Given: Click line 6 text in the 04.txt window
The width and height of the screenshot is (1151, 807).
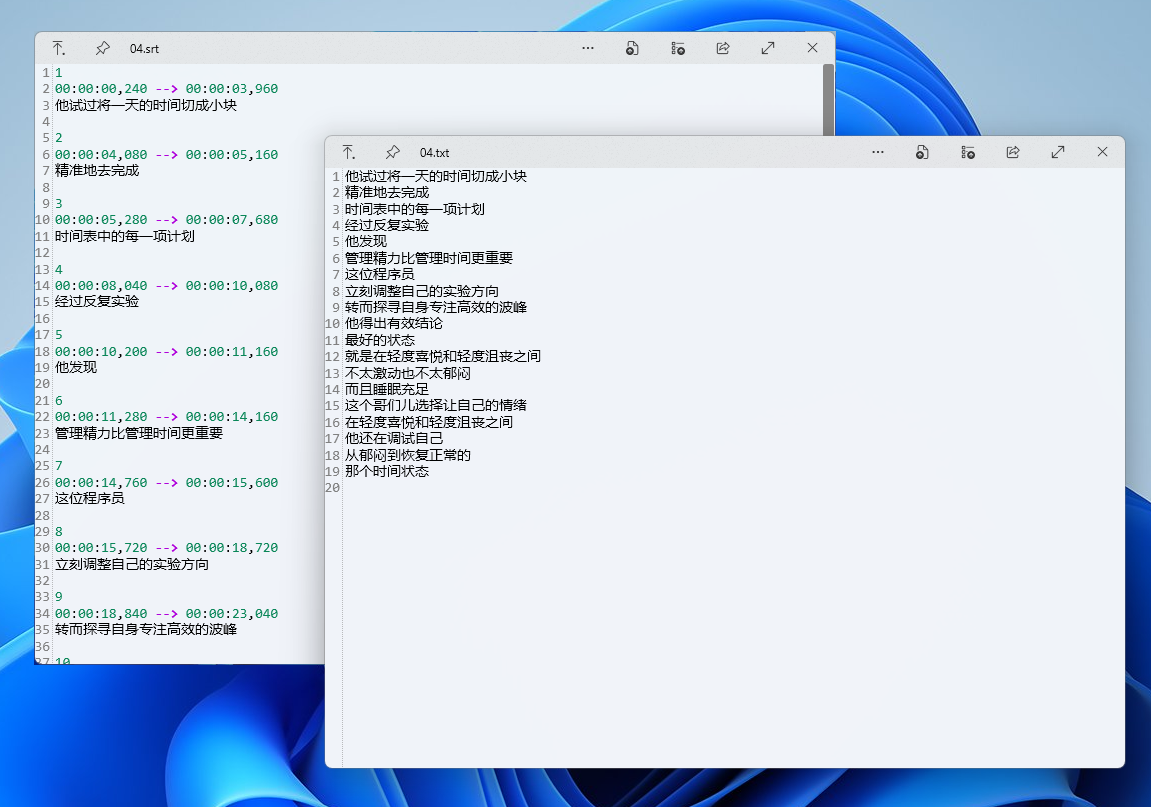Looking at the screenshot, I should tap(428, 258).
